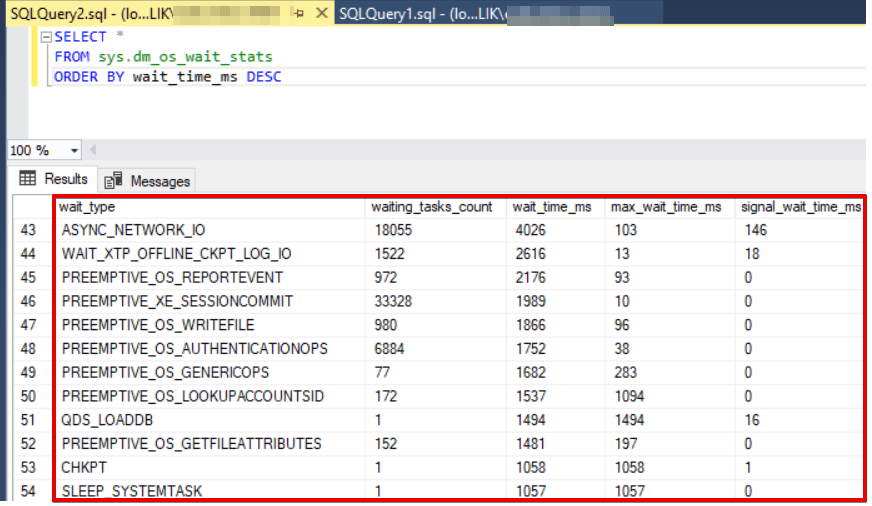Click the SELECT keyword in editor

pyautogui.click(x=80, y=37)
